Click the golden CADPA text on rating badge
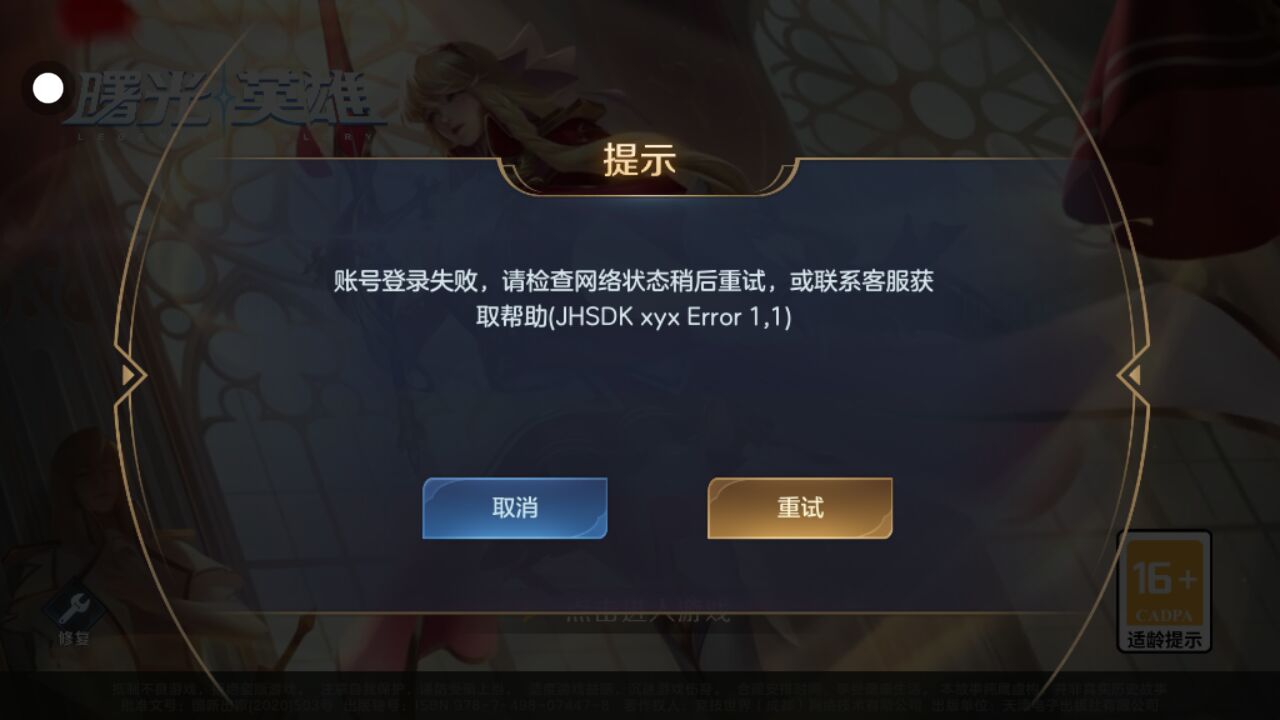The width and height of the screenshot is (1280, 720). coord(1164,616)
